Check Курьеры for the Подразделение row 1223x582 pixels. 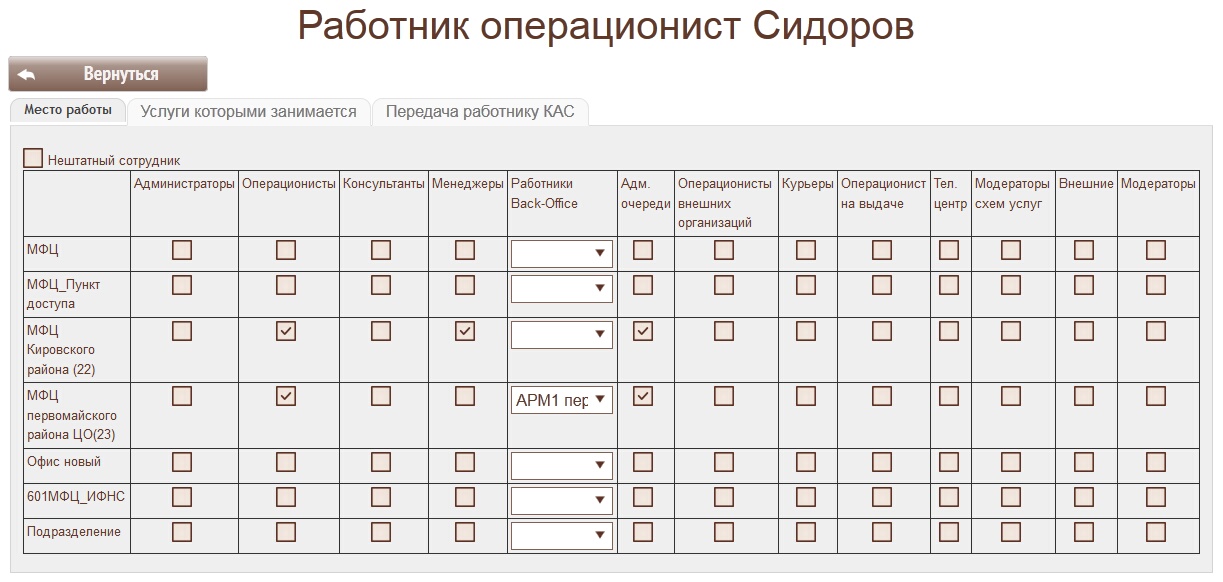(806, 531)
